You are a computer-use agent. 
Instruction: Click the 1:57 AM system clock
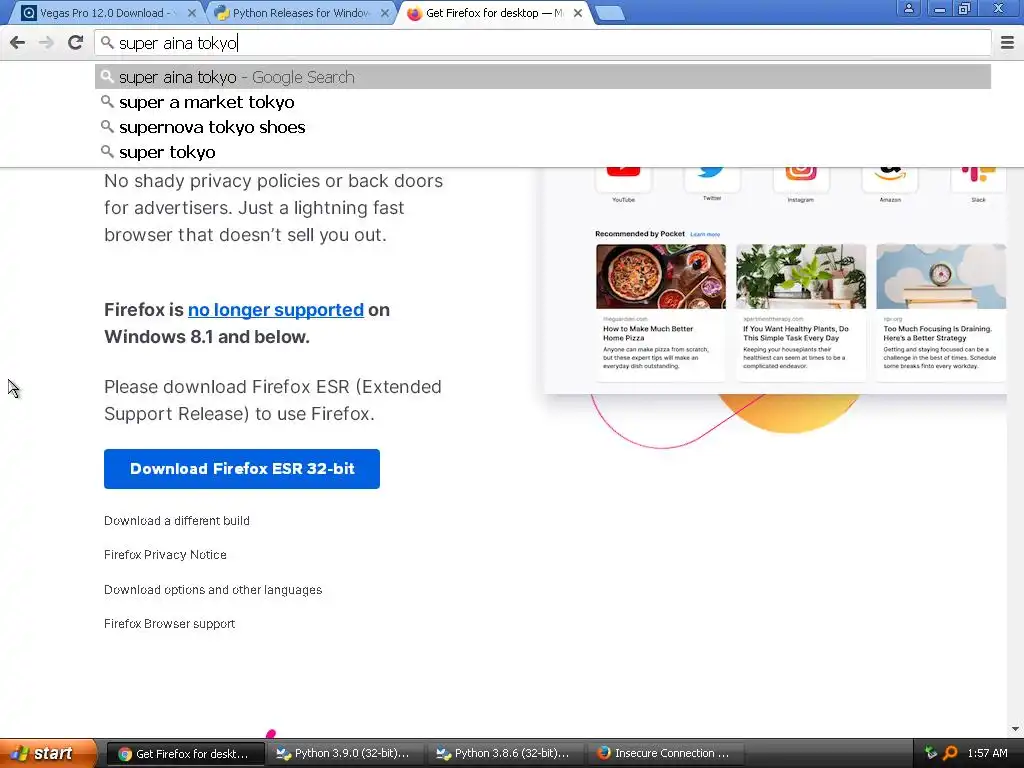987,753
